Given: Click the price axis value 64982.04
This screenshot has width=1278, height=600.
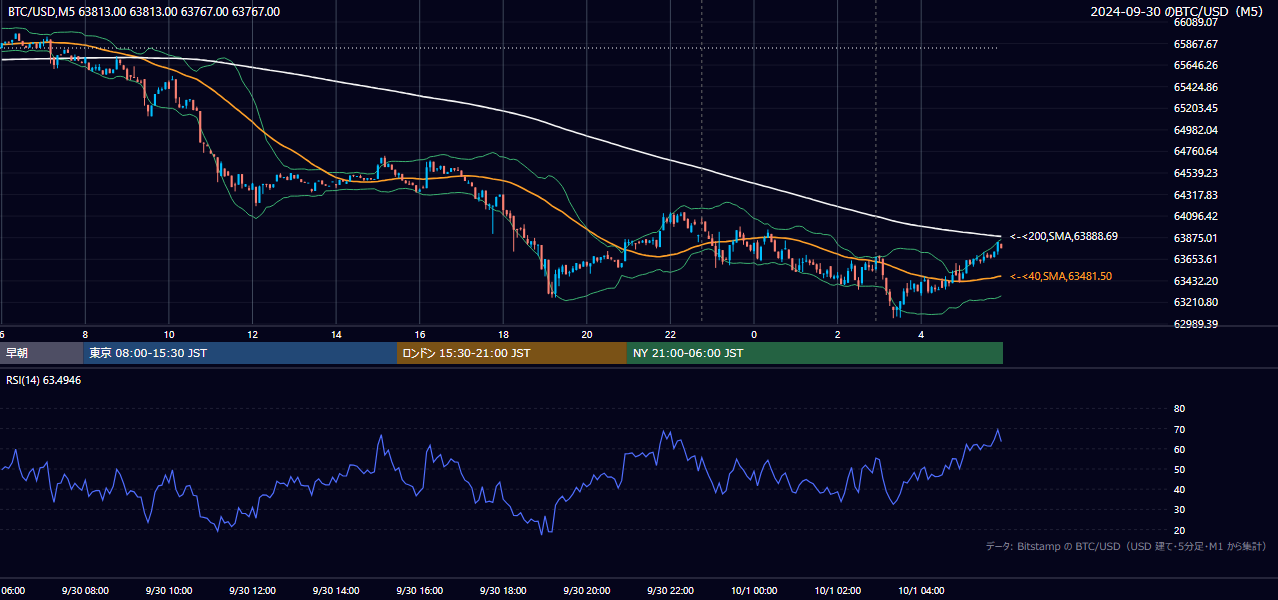Looking at the screenshot, I should click(x=1195, y=130).
